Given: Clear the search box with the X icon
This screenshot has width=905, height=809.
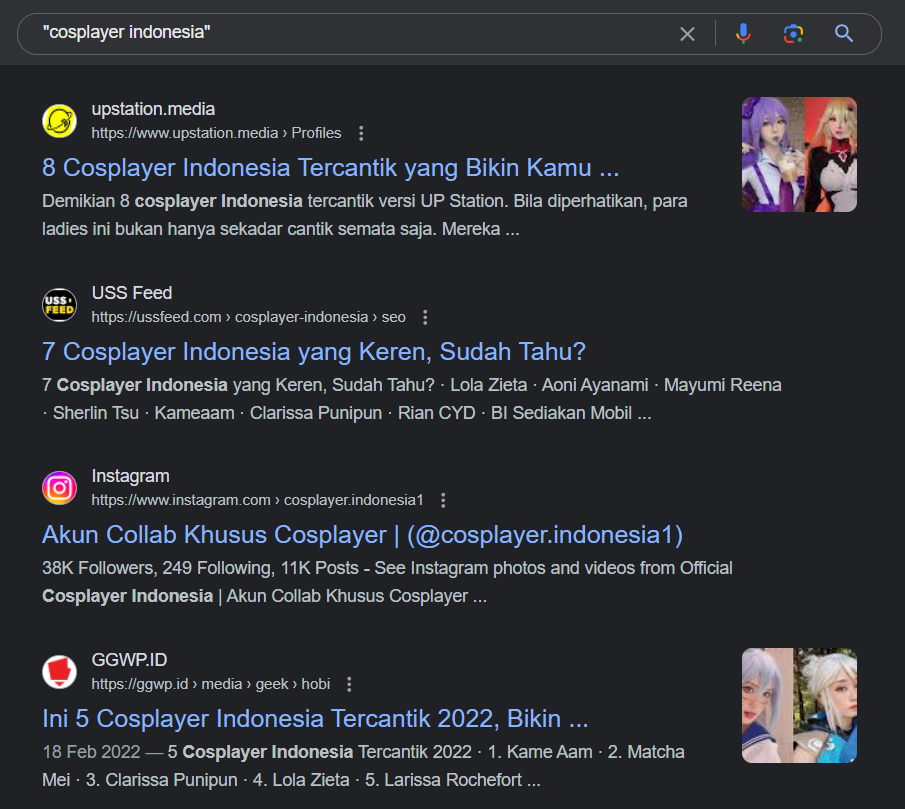Looking at the screenshot, I should [x=687, y=34].
